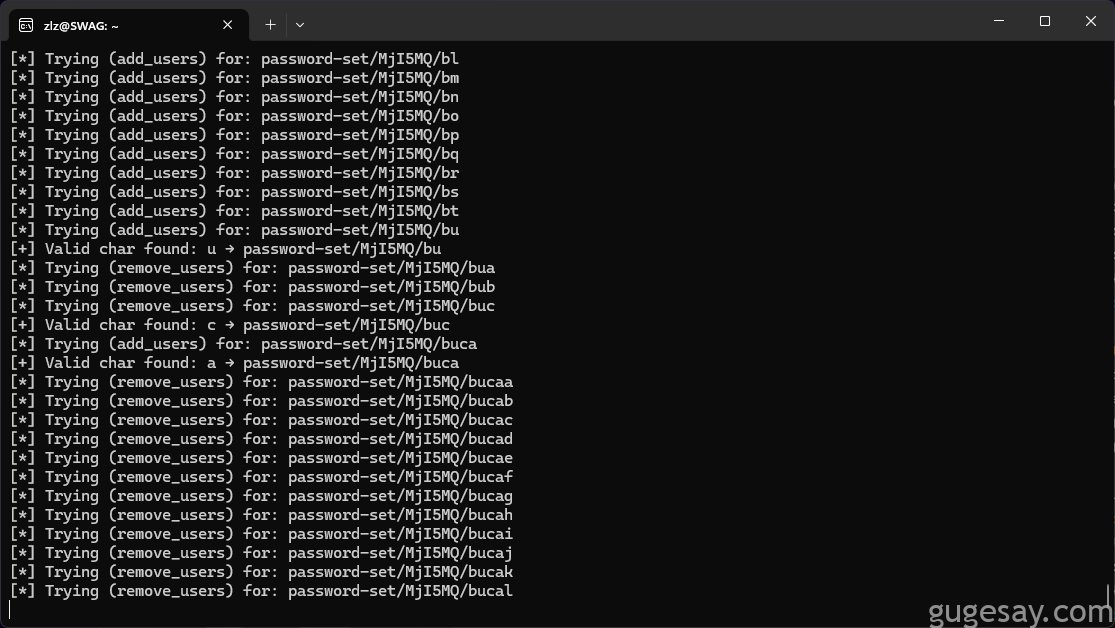Close the terminal window
The width and height of the screenshot is (1115, 628).
coord(1091,21)
